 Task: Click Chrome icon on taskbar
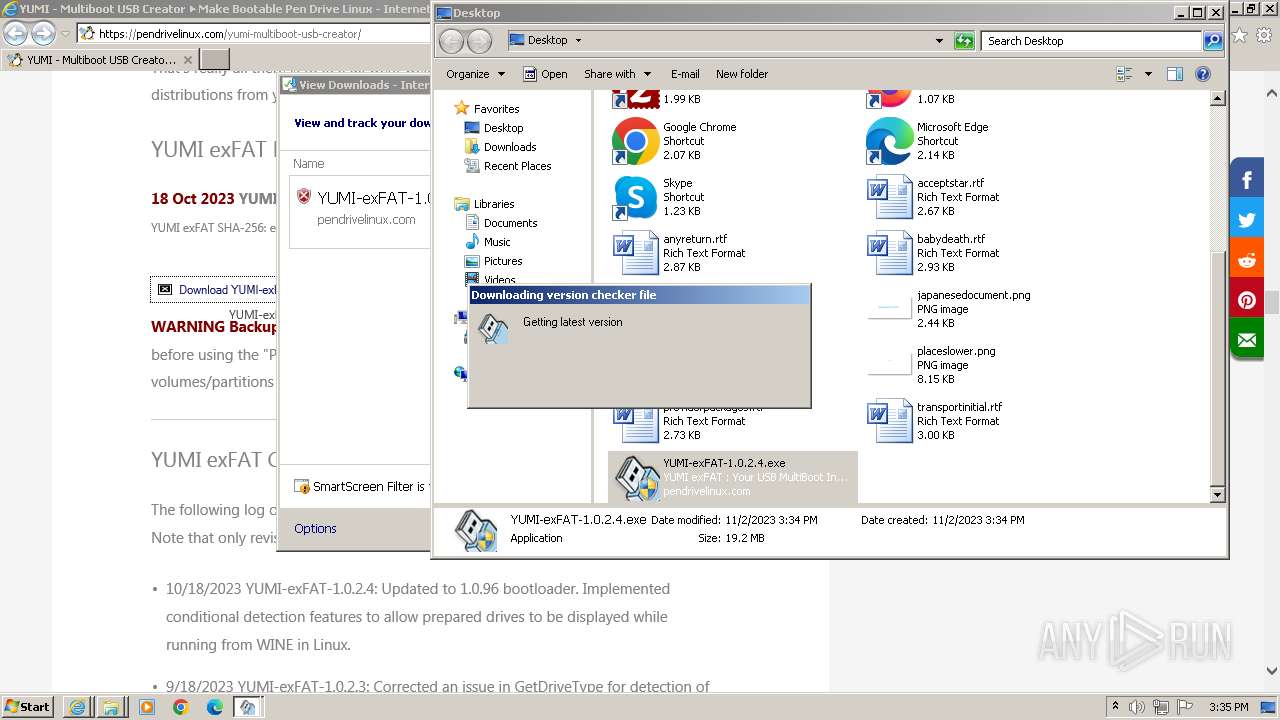[181, 707]
